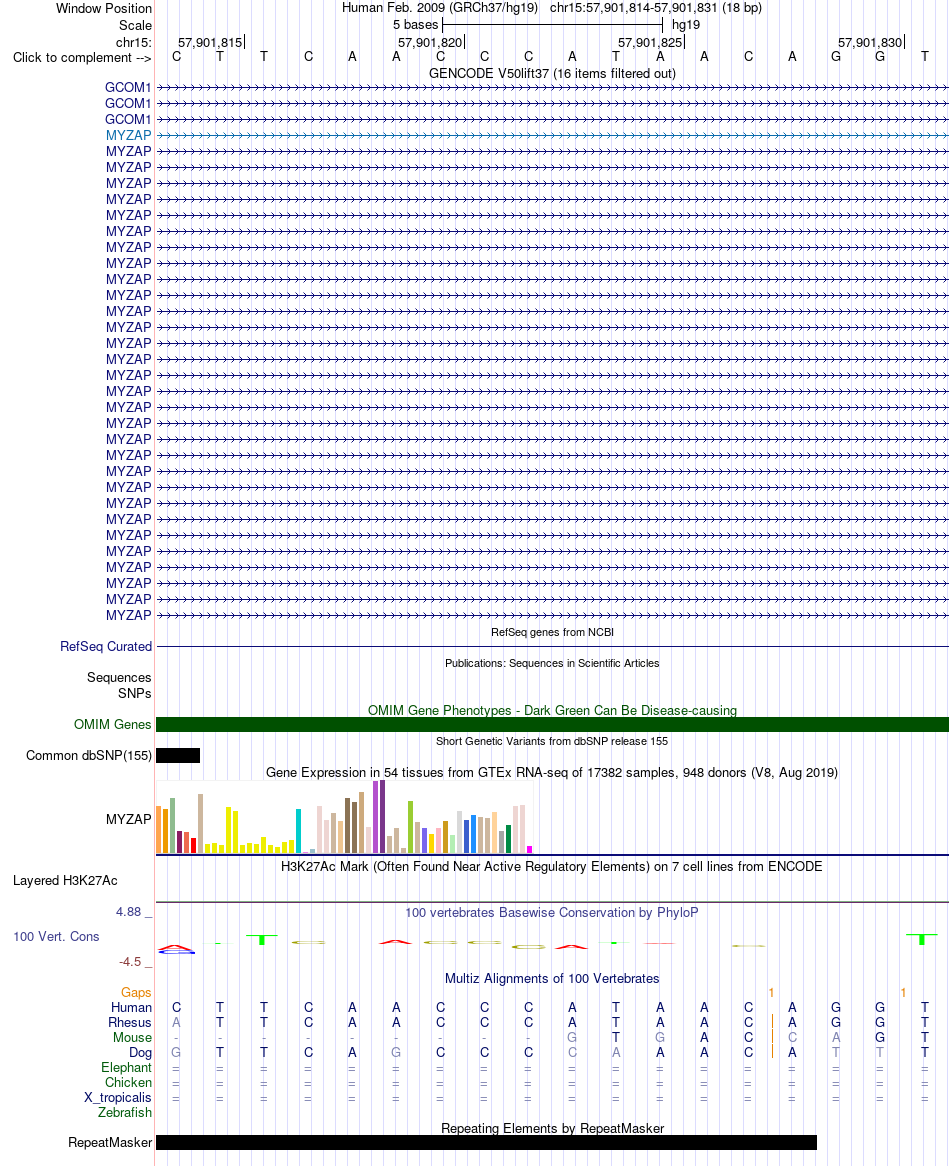
Task: Click the 'Elephant' alignment row label
Action: coord(126,1068)
